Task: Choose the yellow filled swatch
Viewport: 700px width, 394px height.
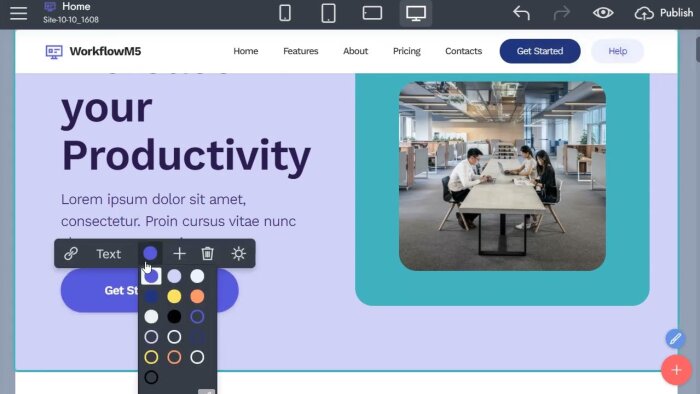Action: [x=174, y=296]
